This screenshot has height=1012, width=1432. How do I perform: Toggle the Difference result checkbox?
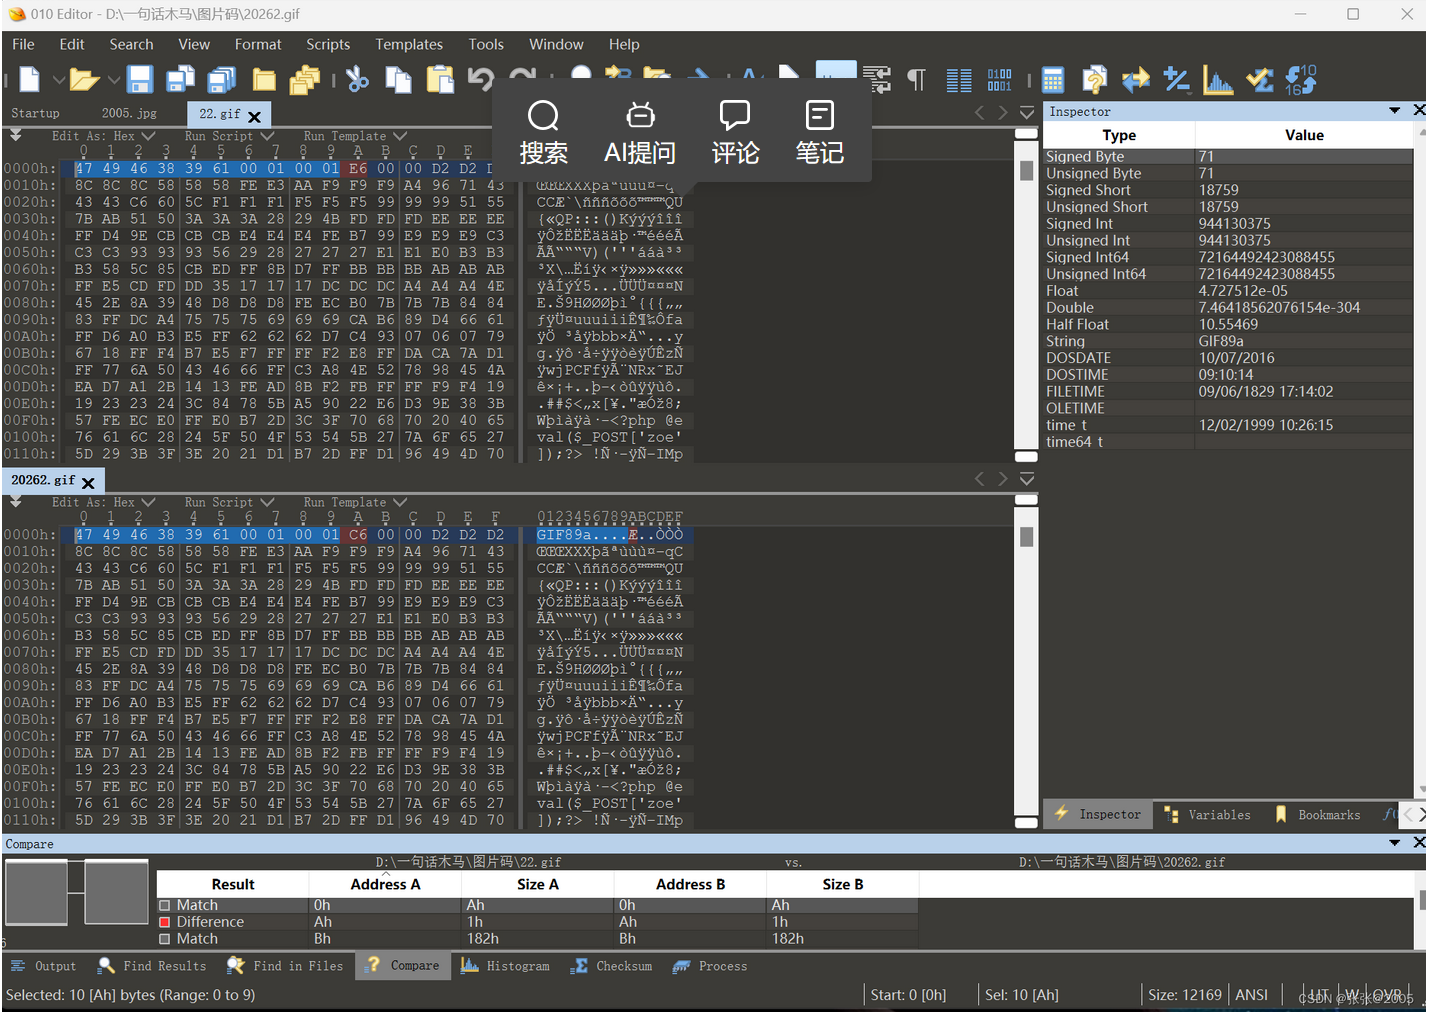coord(165,922)
